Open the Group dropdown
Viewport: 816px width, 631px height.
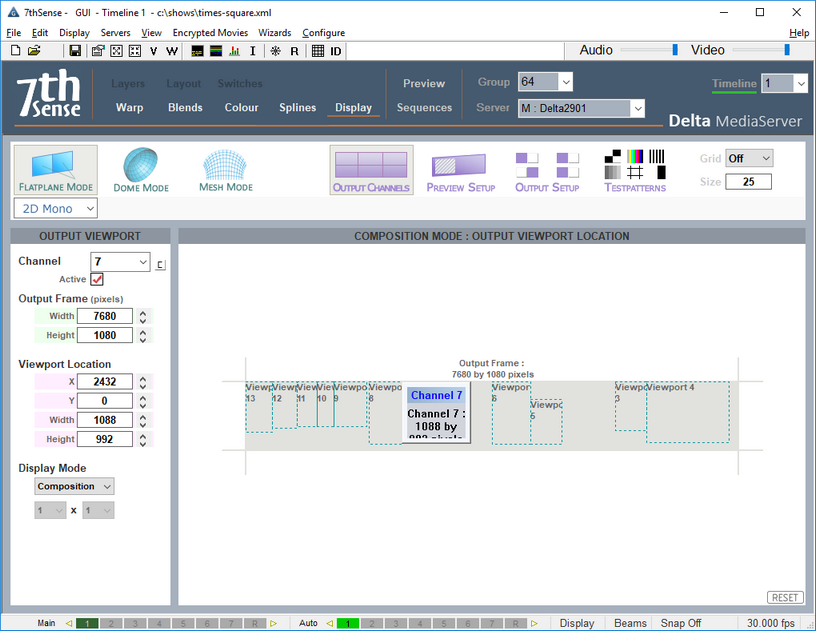(x=545, y=82)
